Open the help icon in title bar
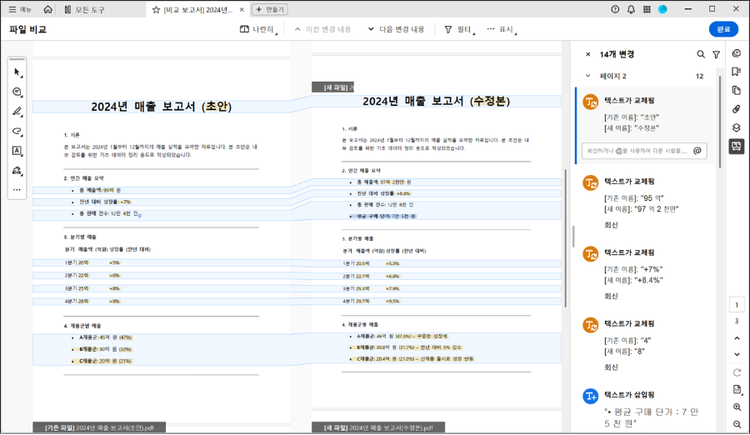750x435 pixels. (615, 10)
